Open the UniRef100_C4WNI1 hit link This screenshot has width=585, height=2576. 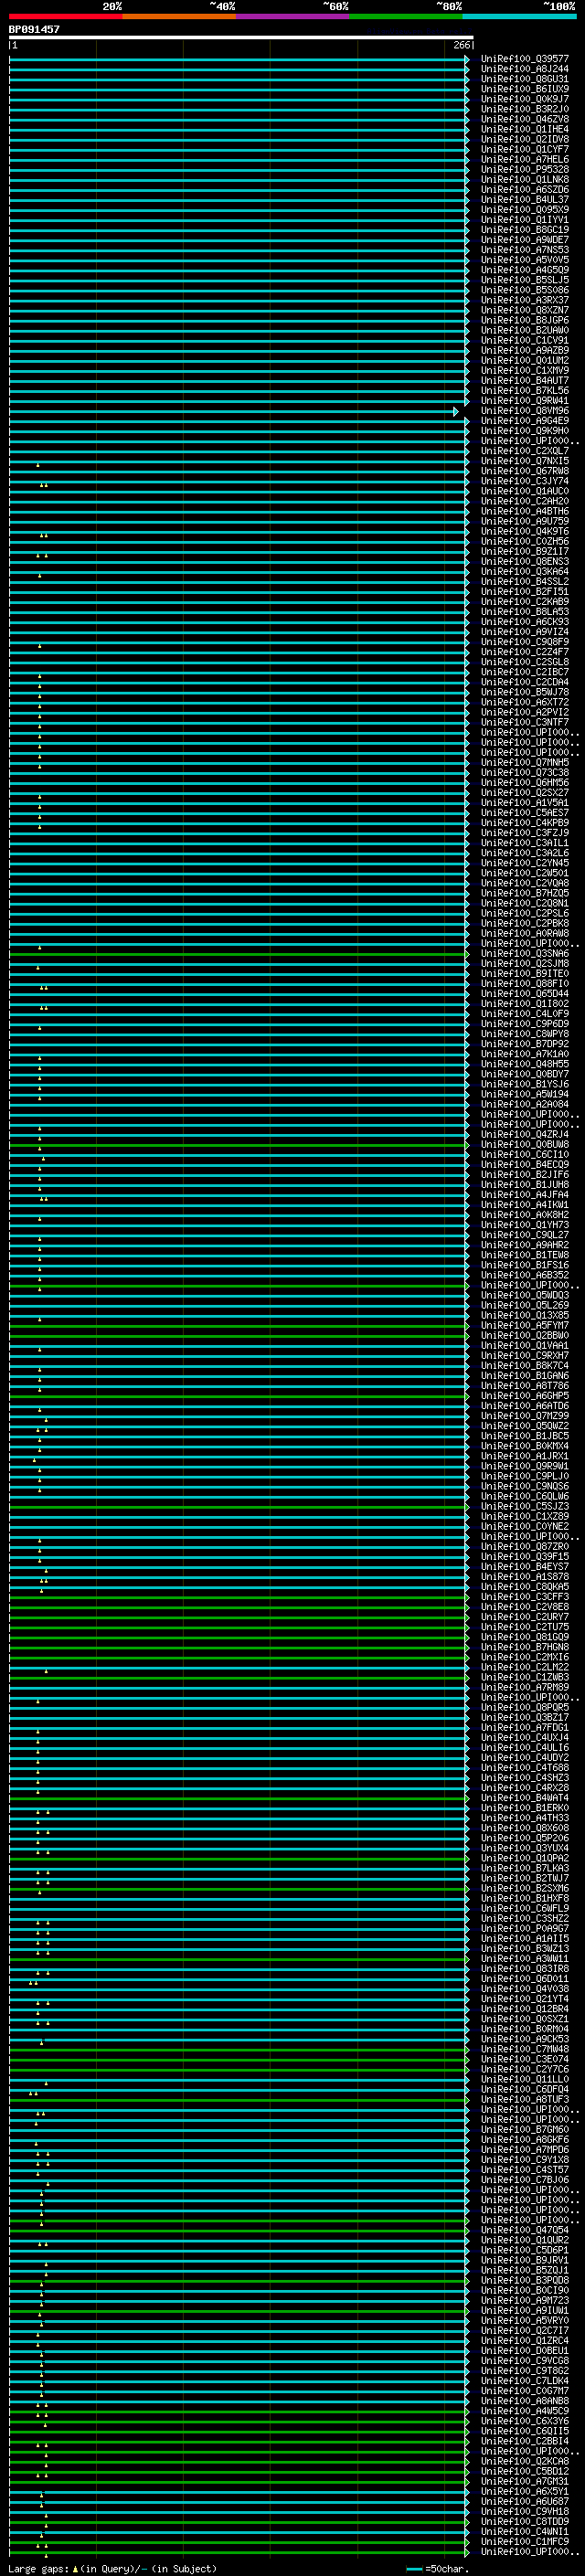524,2531
